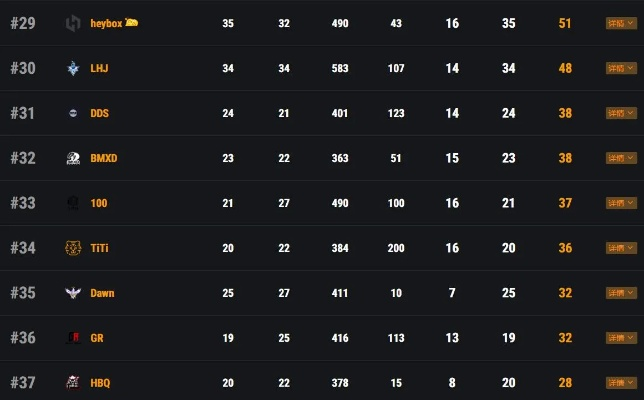Click the BMXD team name
This screenshot has width=644, height=400.
click(104, 158)
